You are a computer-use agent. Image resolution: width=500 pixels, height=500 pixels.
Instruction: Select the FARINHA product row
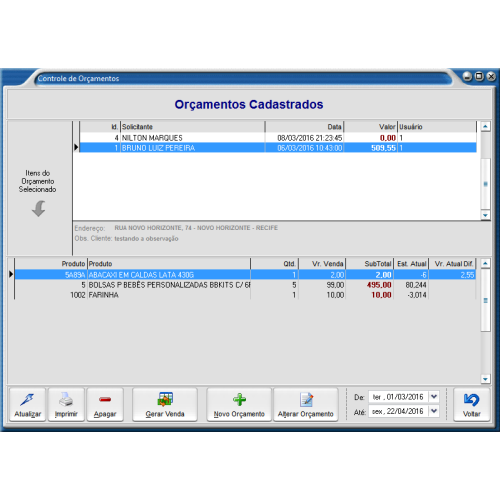point(245,295)
